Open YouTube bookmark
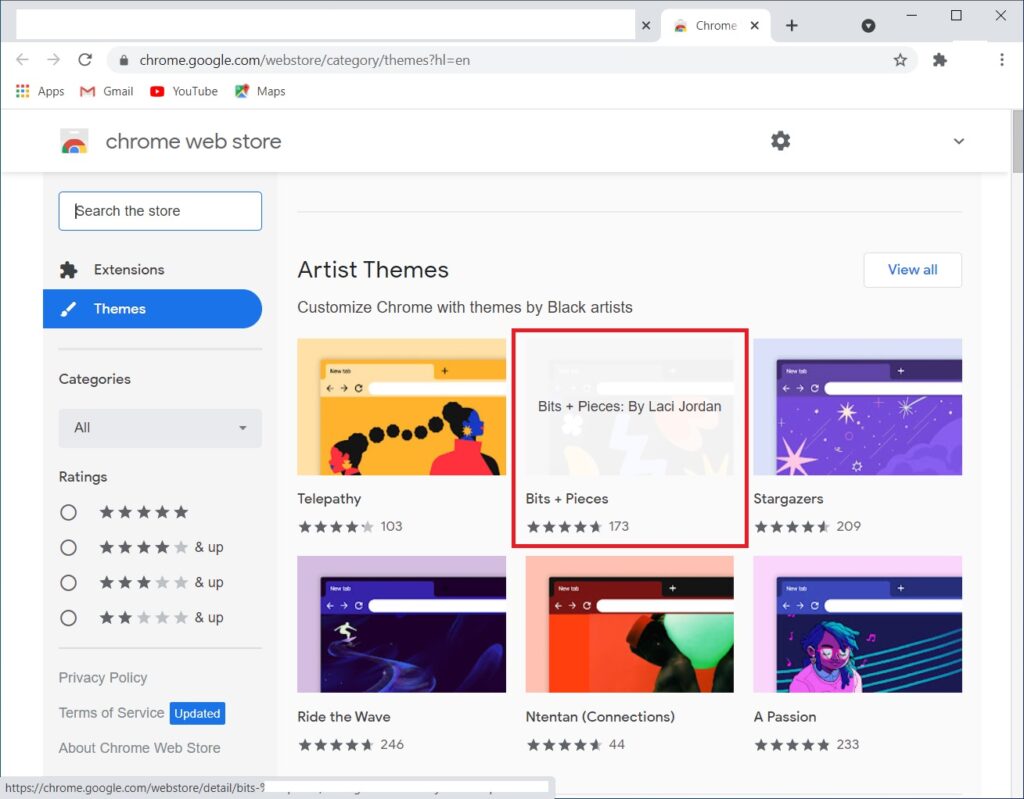This screenshot has width=1024, height=799. 184,91
